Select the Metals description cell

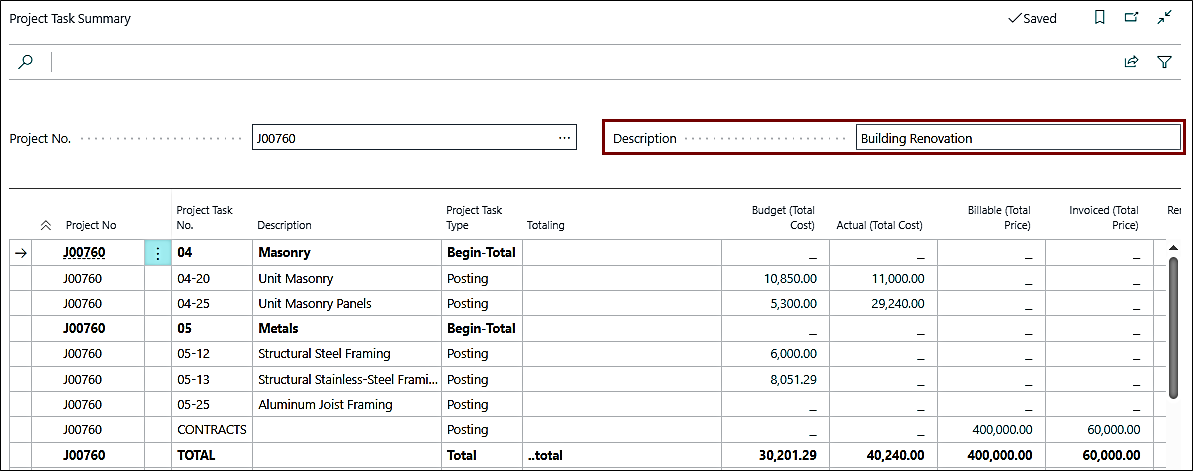tap(347, 329)
